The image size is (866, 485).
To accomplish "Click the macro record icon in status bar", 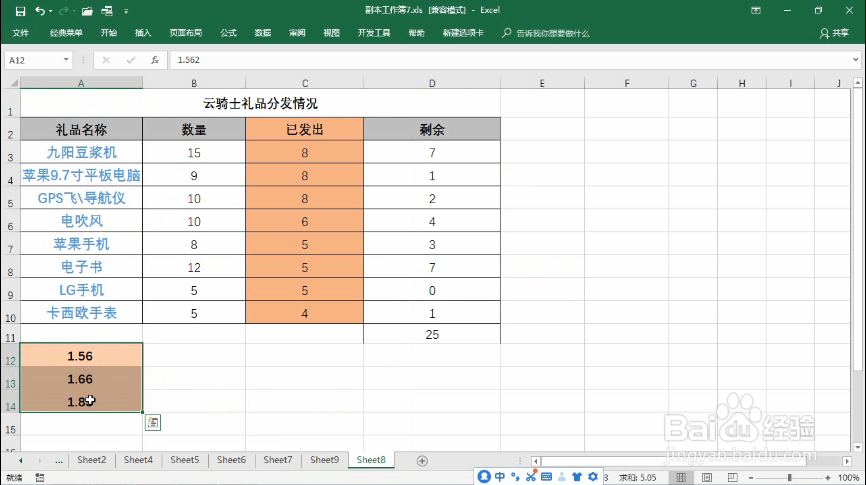I will pyautogui.click(x=40, y=477).
